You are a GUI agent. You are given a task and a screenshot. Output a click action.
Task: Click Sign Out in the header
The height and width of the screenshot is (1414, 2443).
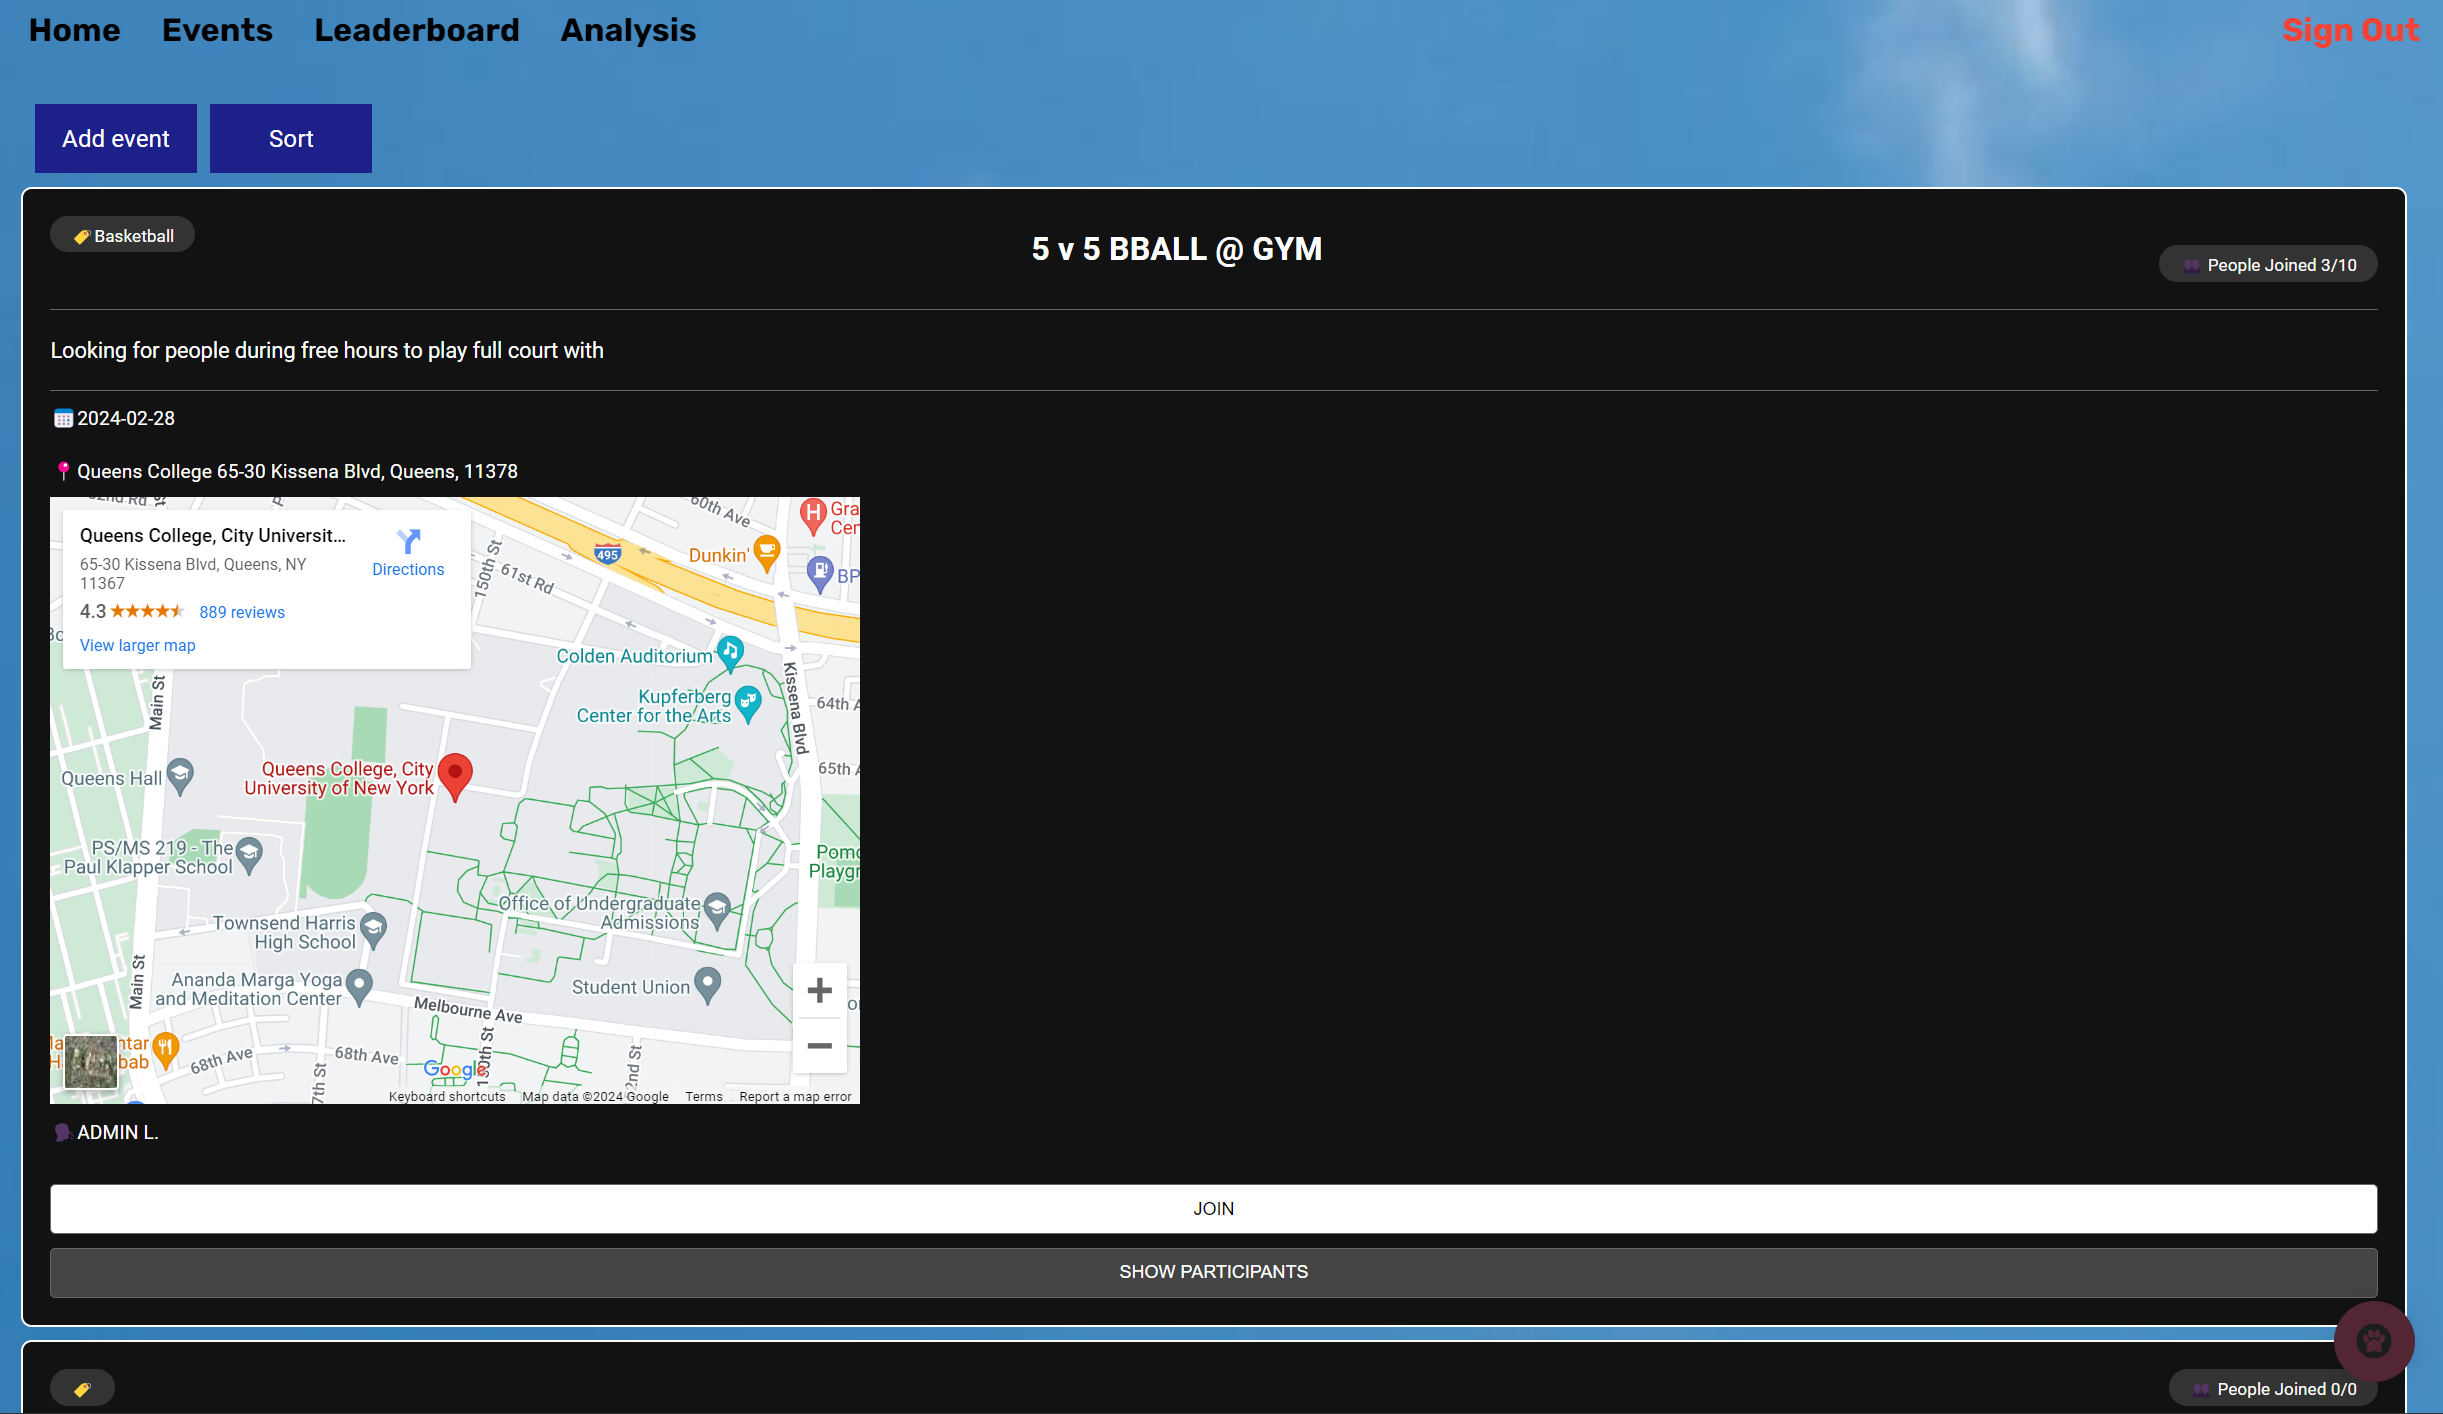pyautogui.click(x=2350, y=30)
